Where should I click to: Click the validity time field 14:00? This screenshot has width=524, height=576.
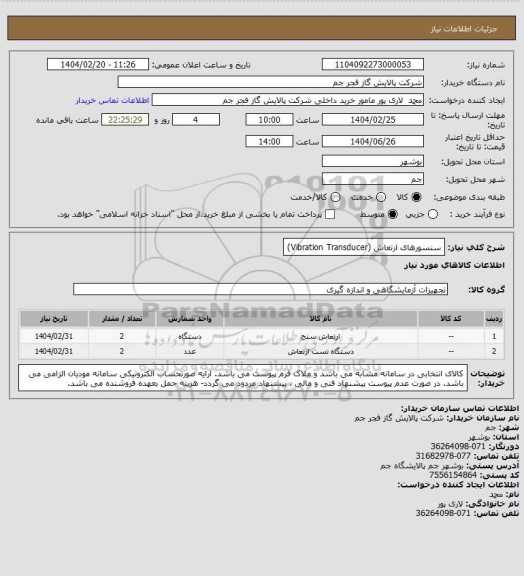tap(269, 141)
